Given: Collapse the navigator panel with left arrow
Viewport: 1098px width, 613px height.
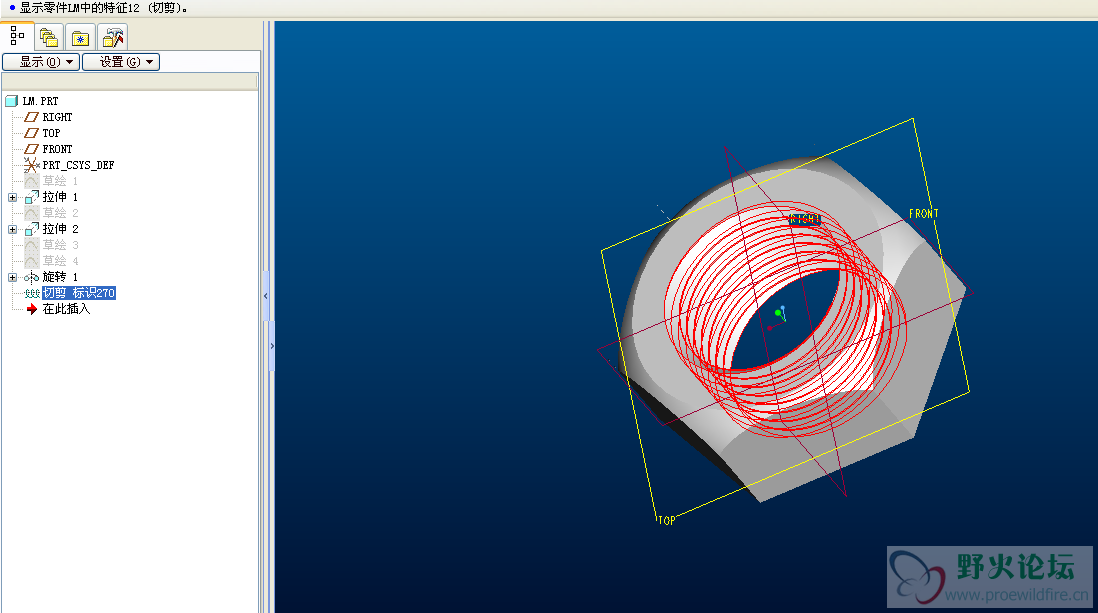Looking at the screenshot, I should 265,296.
